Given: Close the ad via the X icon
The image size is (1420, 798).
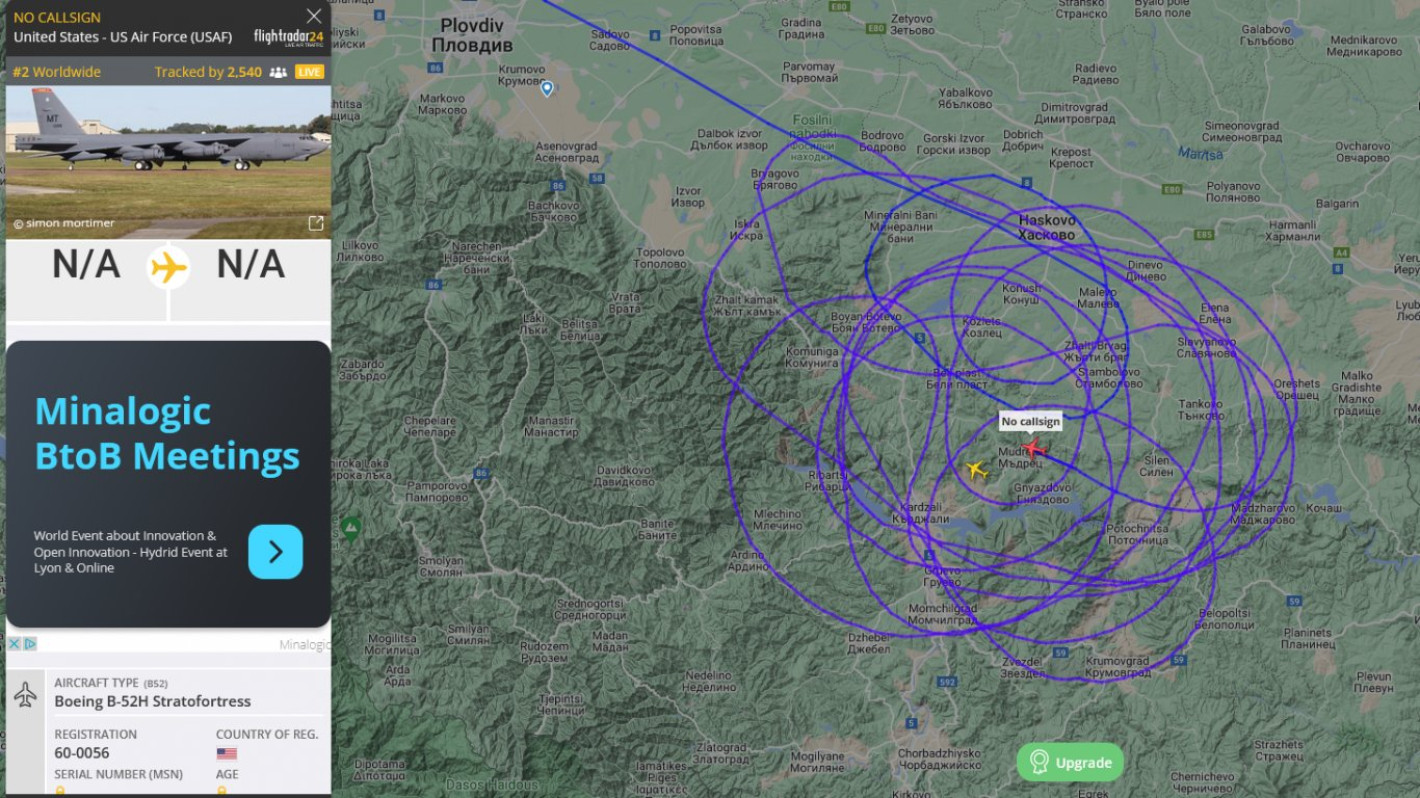Looking at the screenshot, I should click(14, 644).
